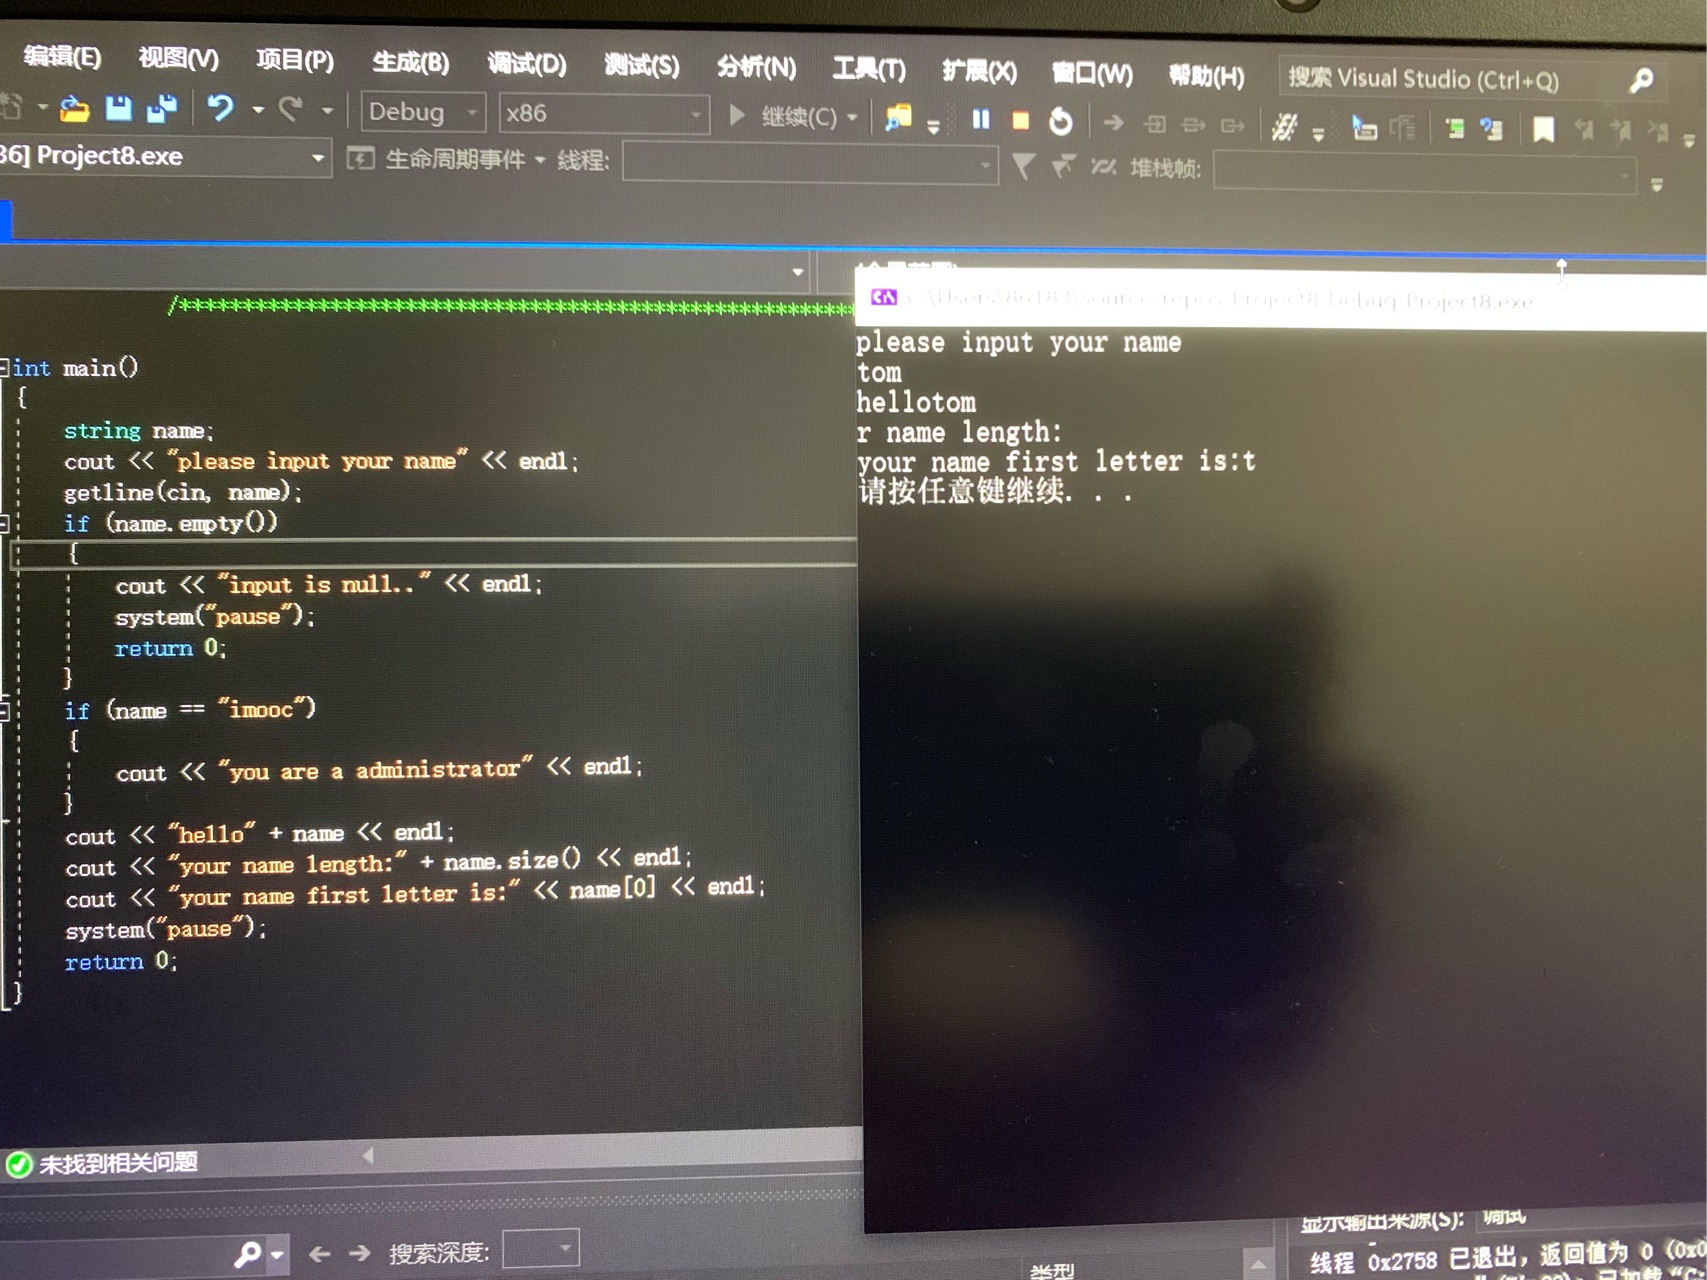The width and height of the screenshot is (1707, 1280).
Task: Click the step into icon
Action: pyautogui.click(x=1155, y=124)
